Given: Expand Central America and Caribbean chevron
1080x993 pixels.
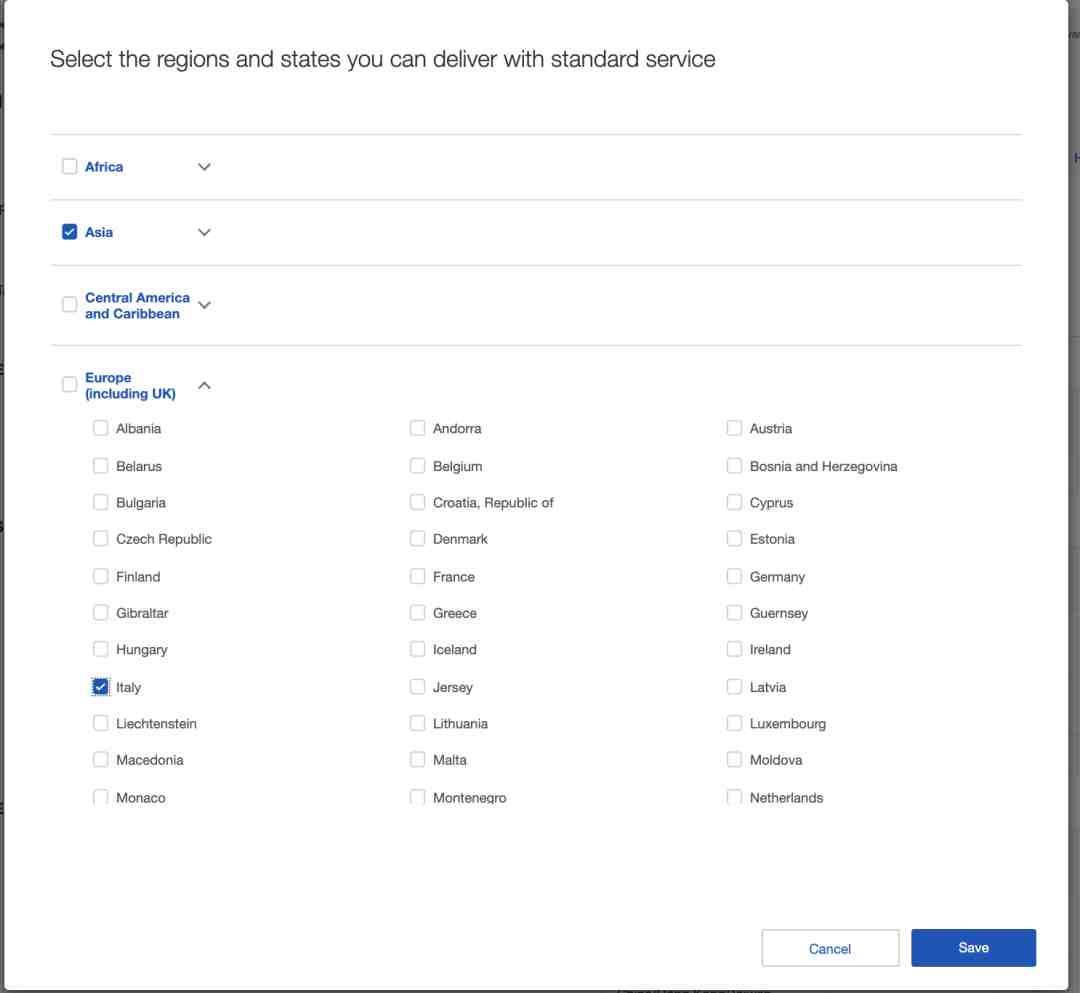Looking at the screenshot, I should pyautogui.click(x=205, y=304).
